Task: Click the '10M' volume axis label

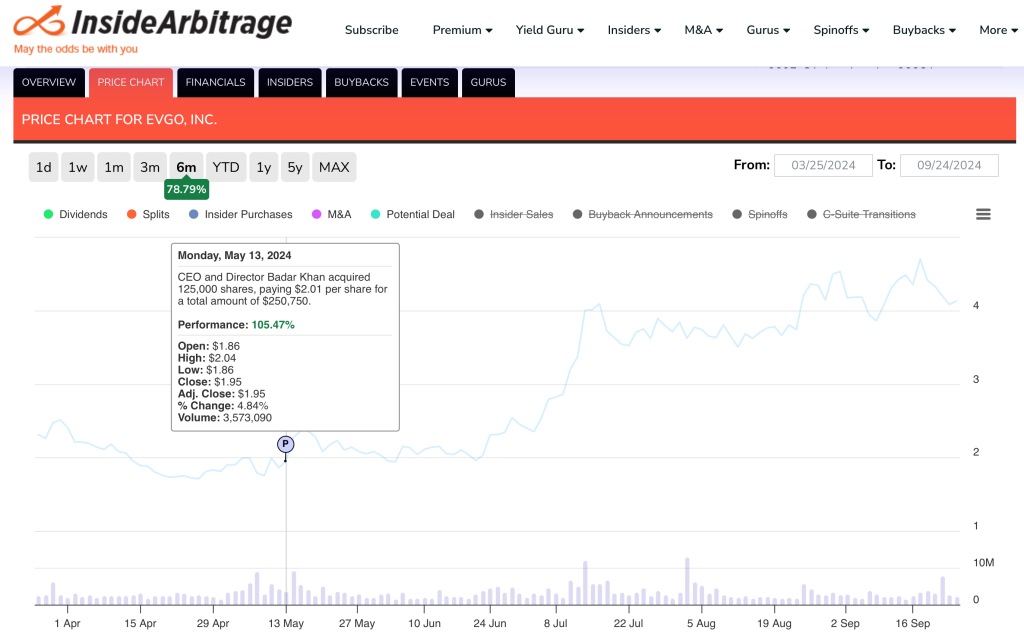Action: click(984, 563)
